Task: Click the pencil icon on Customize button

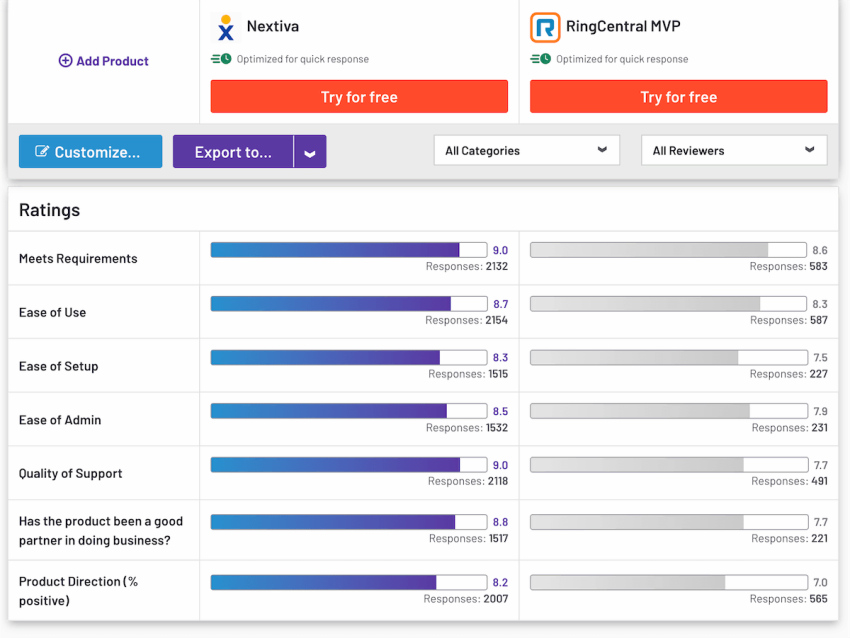Action: [42, 151]
